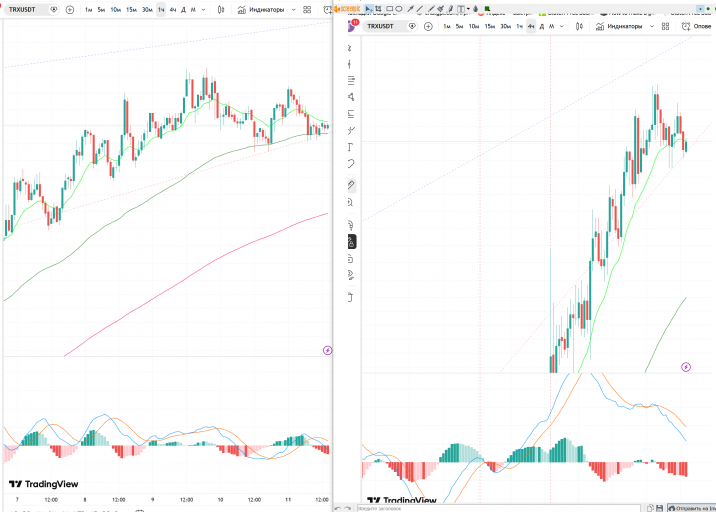The width and height of the screenshot is (716, 512).
Task: Select the text tool in screenshot toolbar
Action: tap(461, 9)
